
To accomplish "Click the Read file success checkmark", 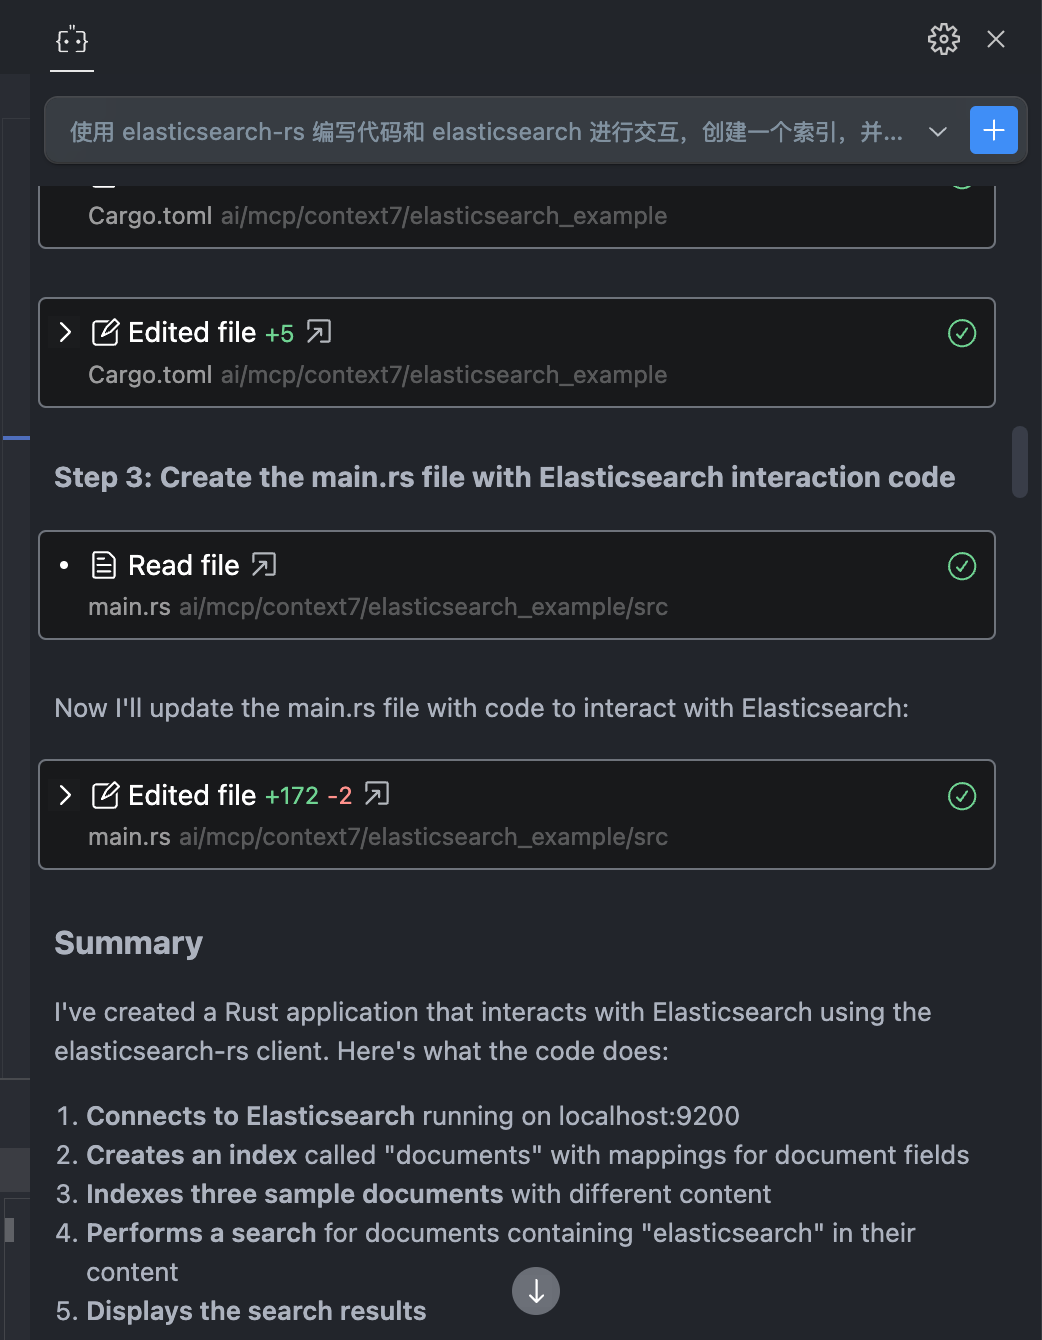I will (x=961, y=566).
